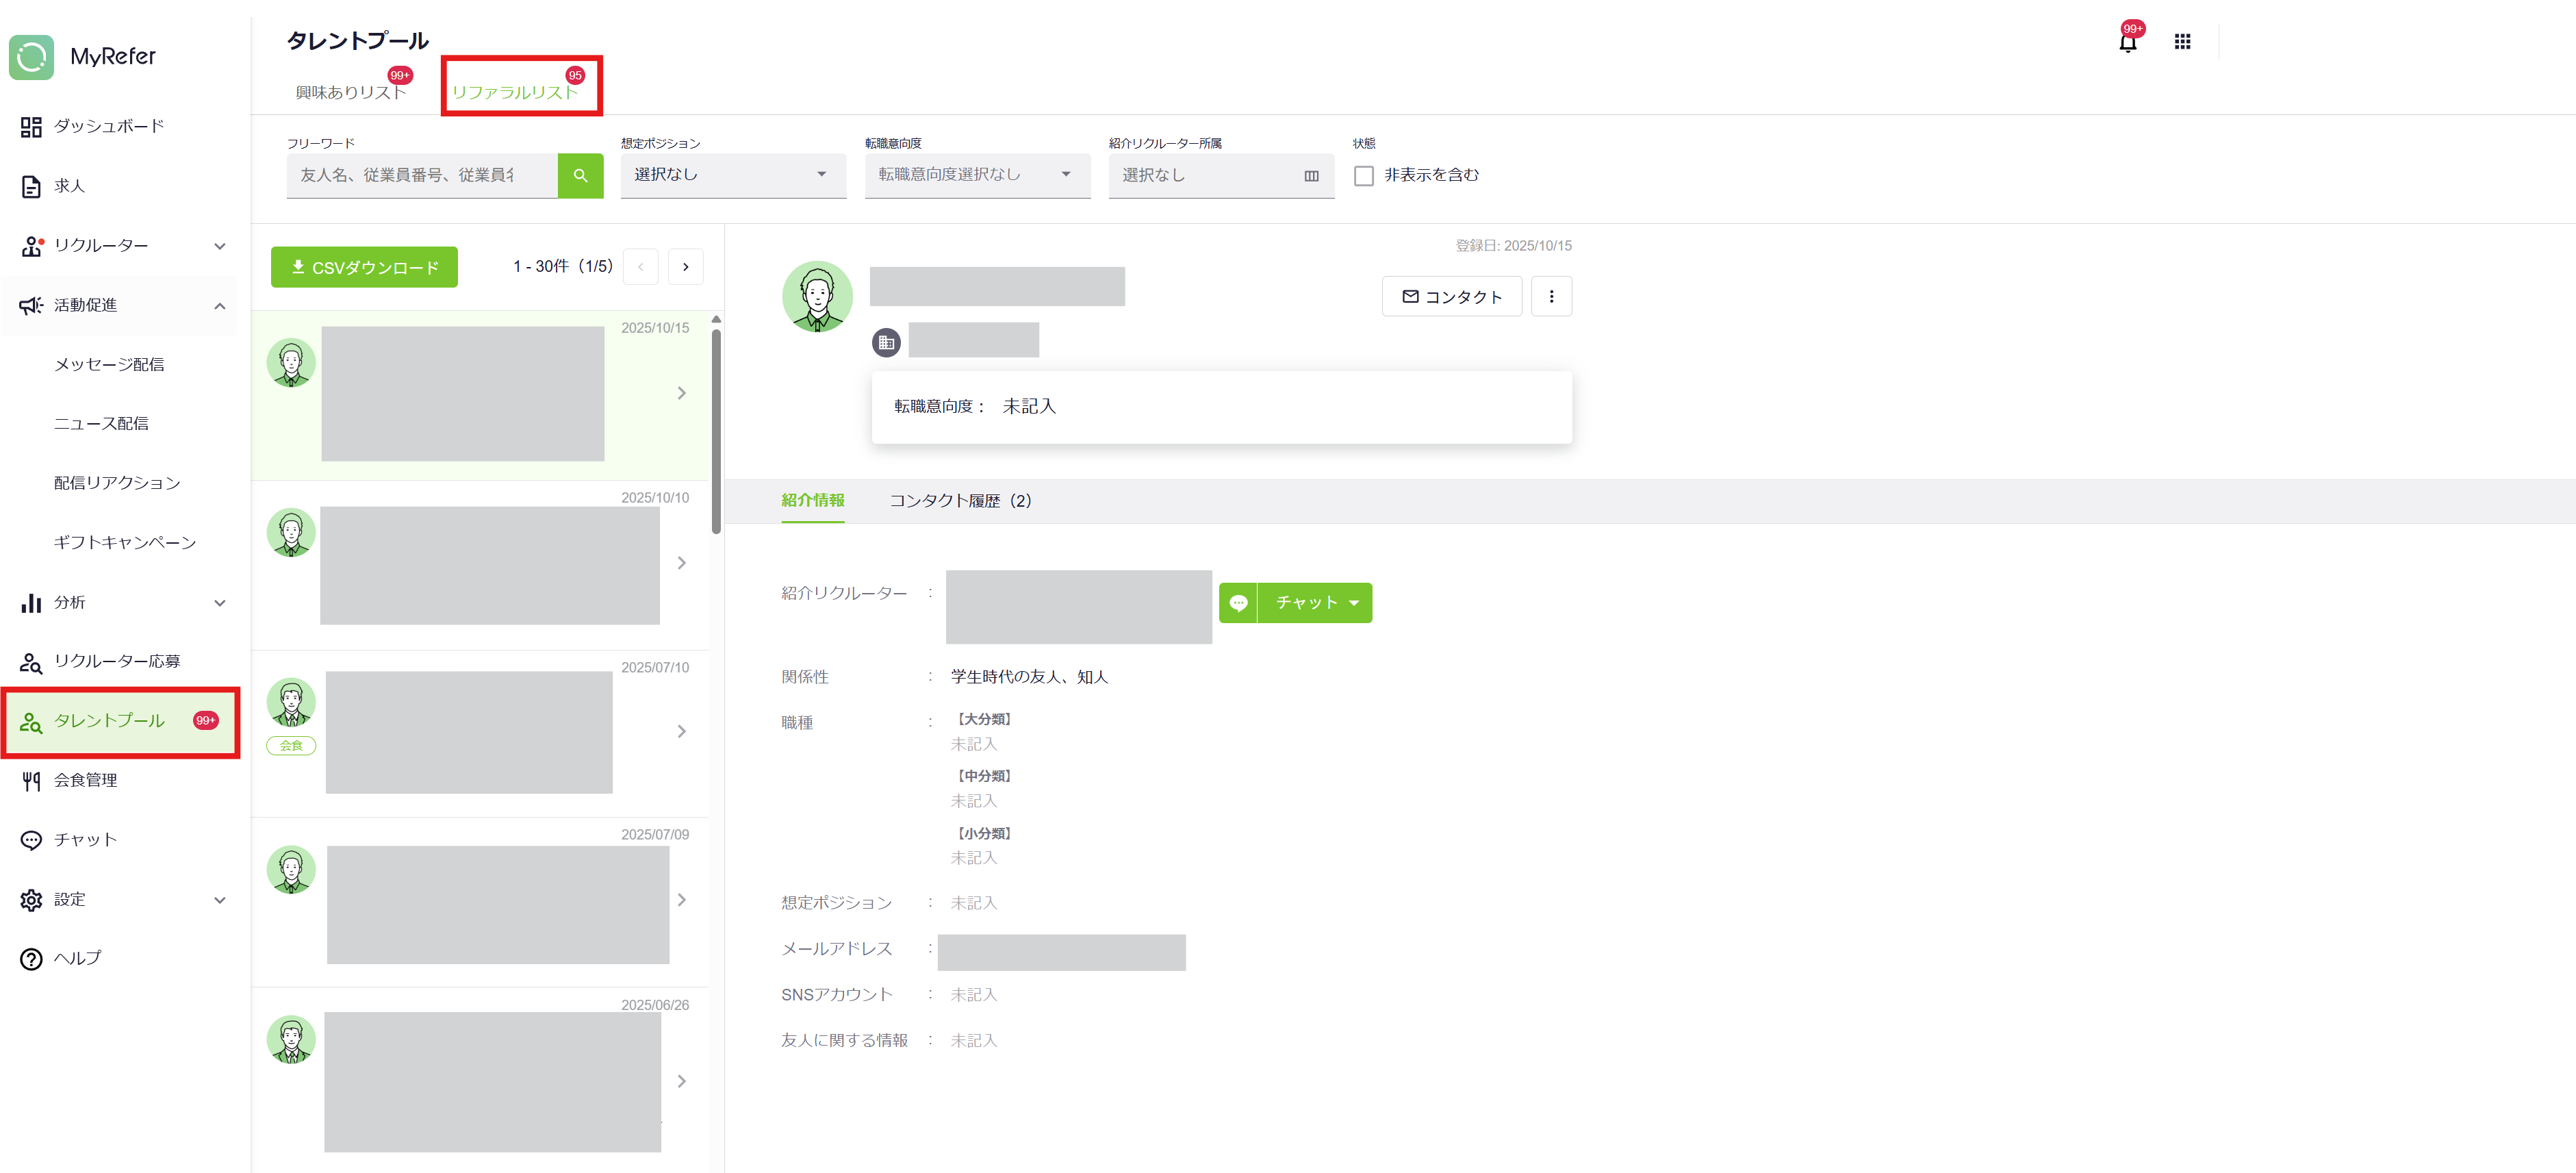Collapse the 活動促進 sidebar section
Viewport: 2576px width, 1173px height.
point(219,306)
